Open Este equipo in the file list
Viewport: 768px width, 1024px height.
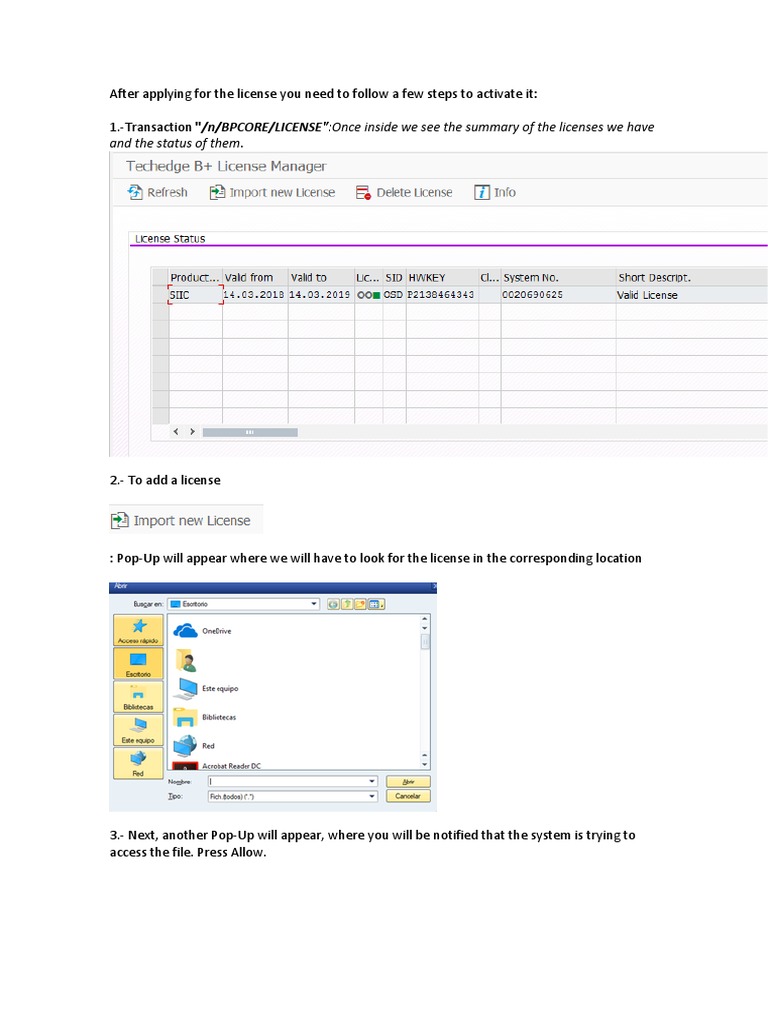[x=206, y=688]
